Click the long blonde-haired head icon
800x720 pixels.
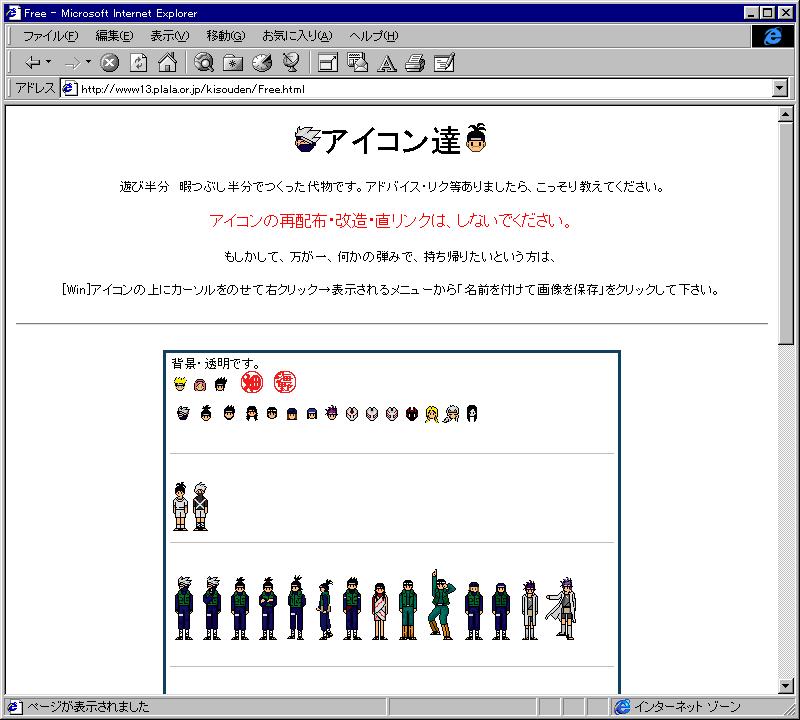point(432,414)
